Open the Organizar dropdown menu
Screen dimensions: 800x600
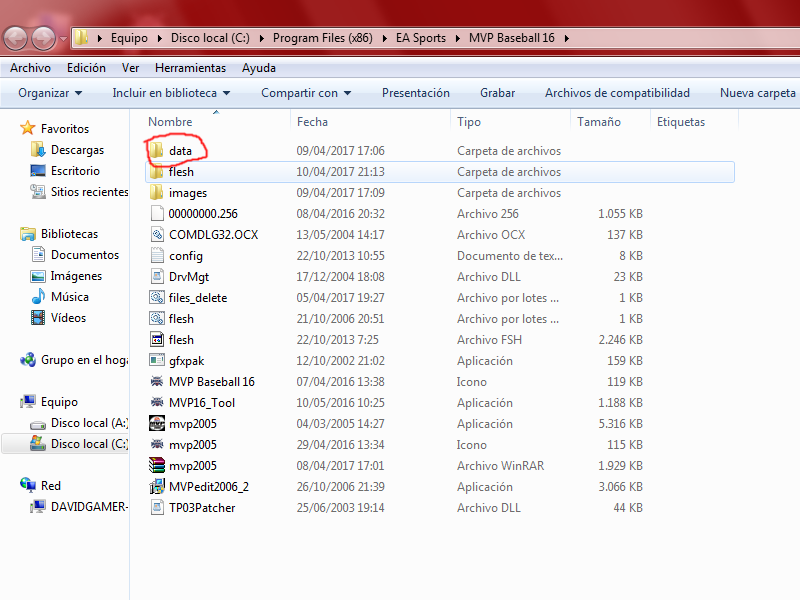tap(50, 93)
